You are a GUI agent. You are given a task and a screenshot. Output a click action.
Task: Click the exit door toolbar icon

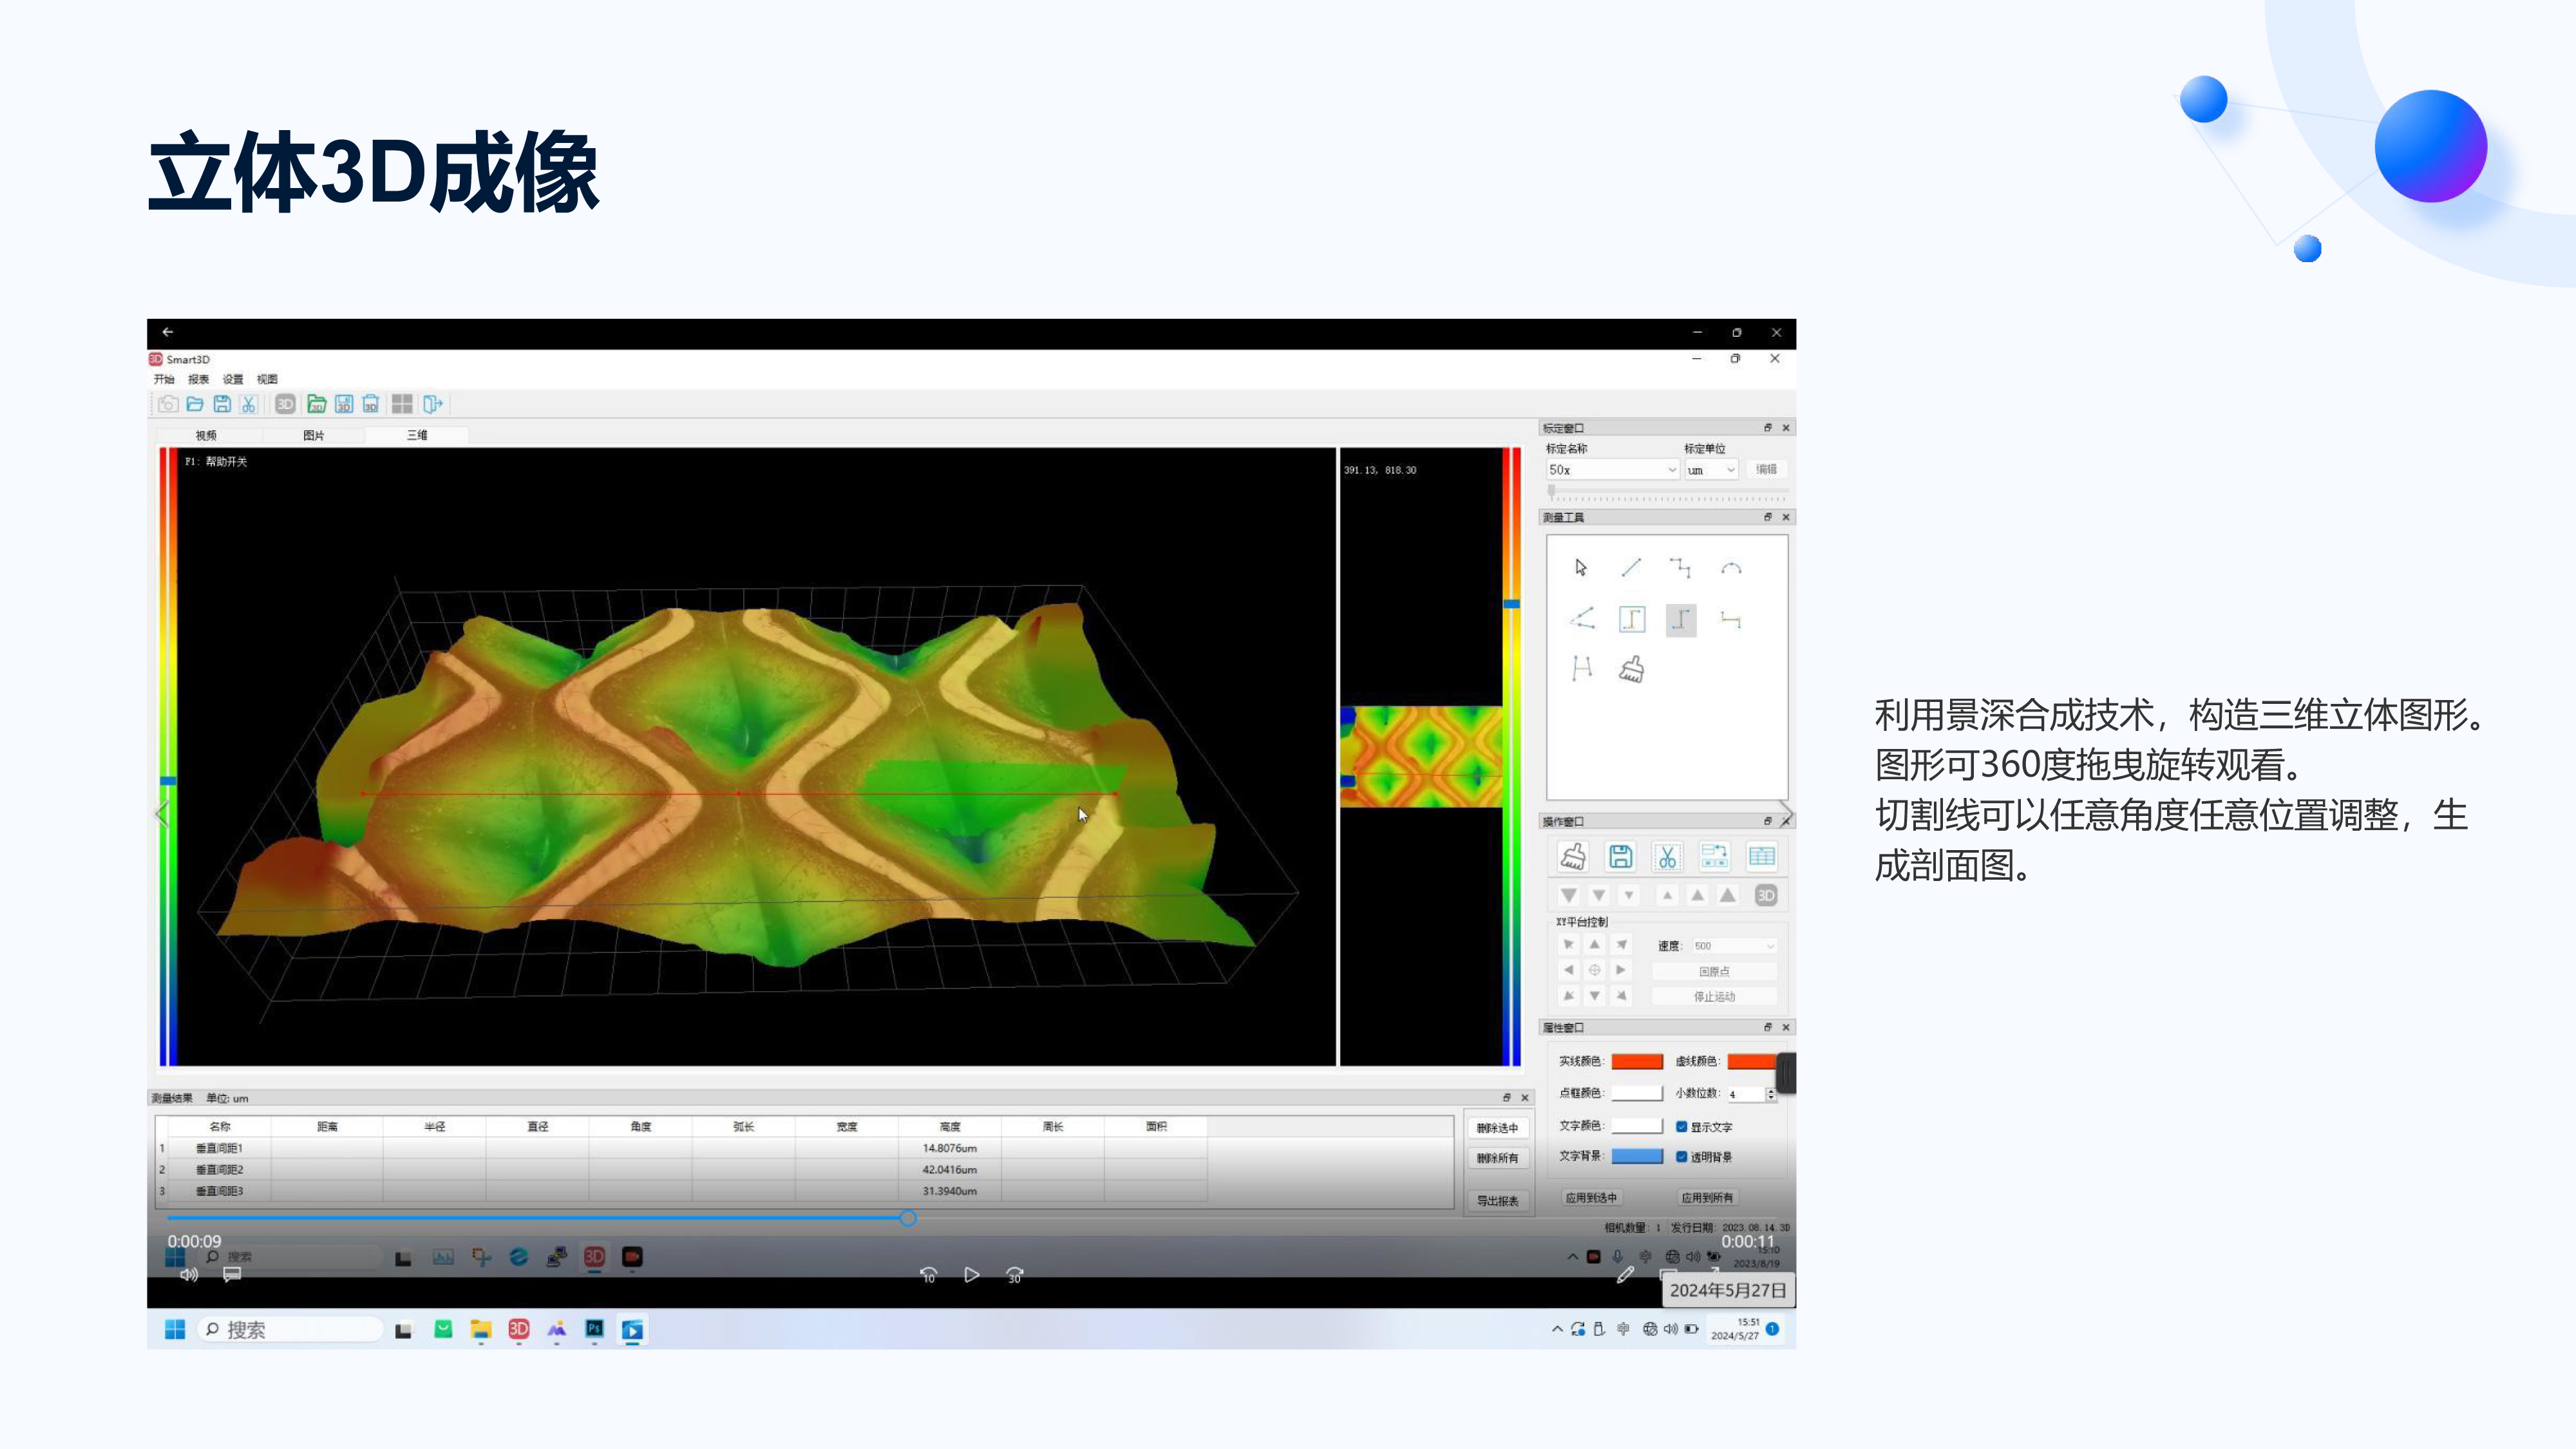432,404
